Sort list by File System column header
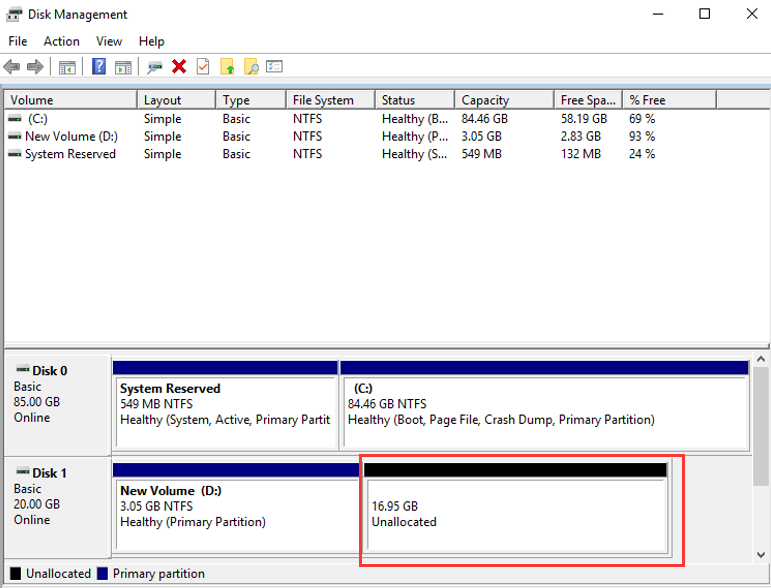This screenshot has width=771, height=588. click(323, 100)
